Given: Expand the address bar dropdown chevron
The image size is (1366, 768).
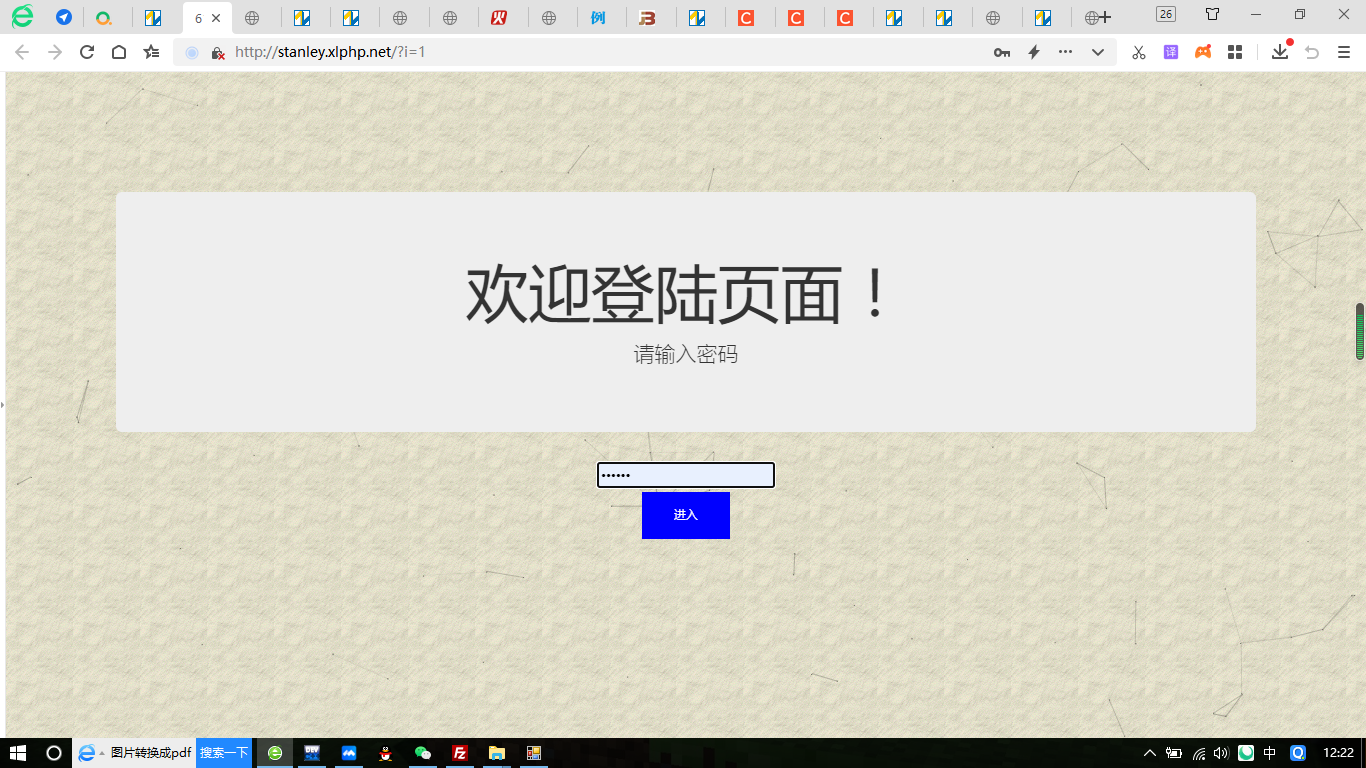Looking at the screenshot, I should pos(1098,52).
